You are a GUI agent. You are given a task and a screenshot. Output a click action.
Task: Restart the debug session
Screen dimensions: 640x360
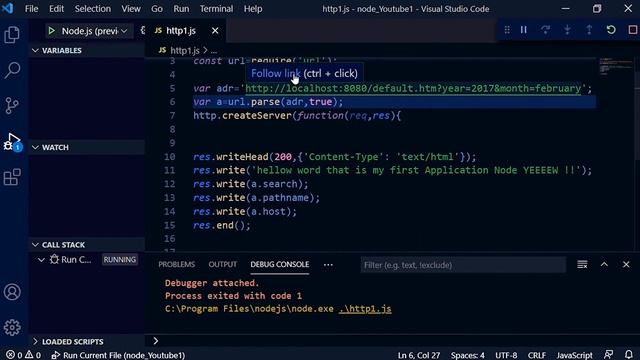pyautogui.click(x=611, y=30)
